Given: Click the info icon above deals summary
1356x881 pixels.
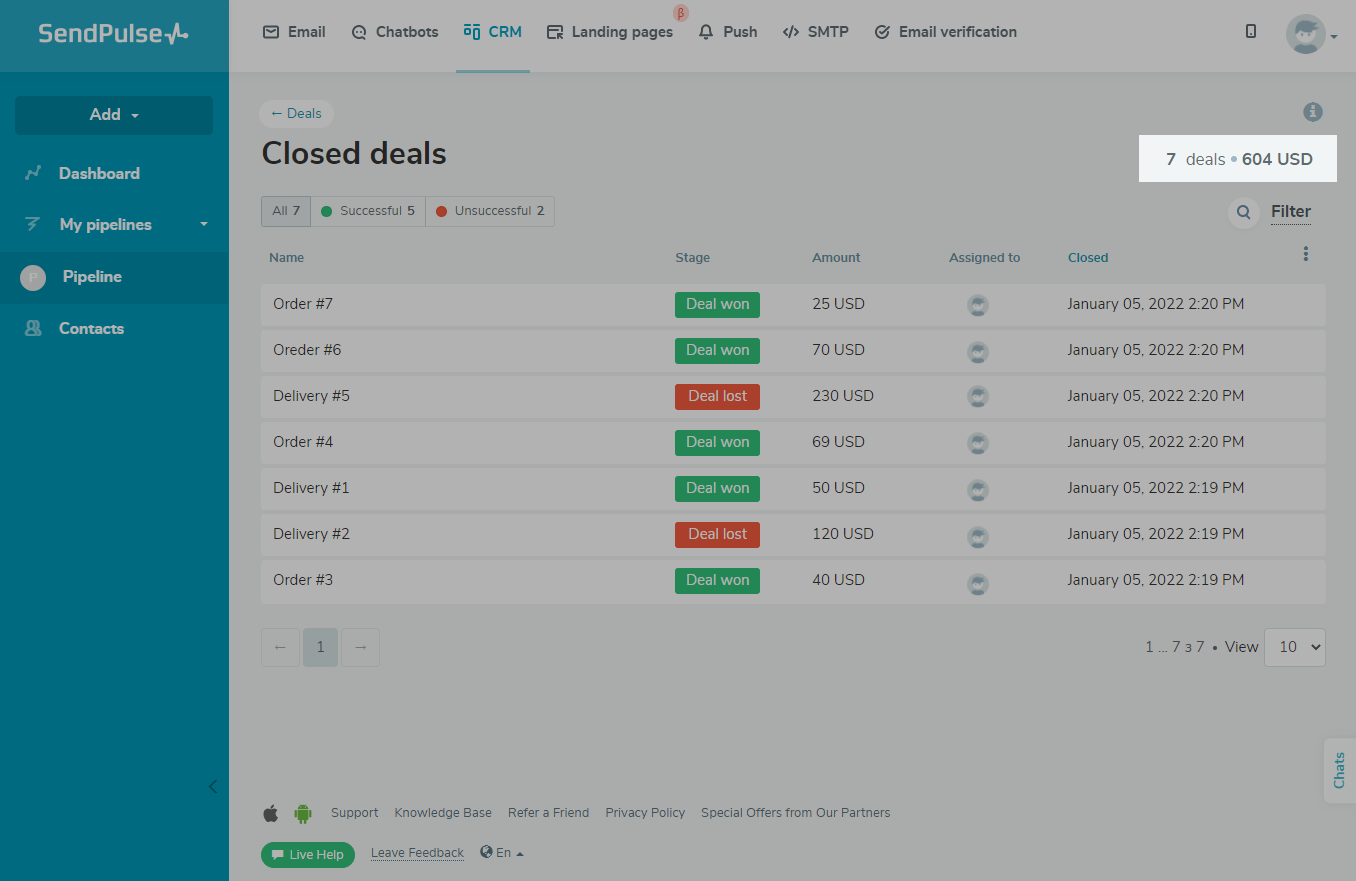Looking at the screenshot, I should (1313, 113).
